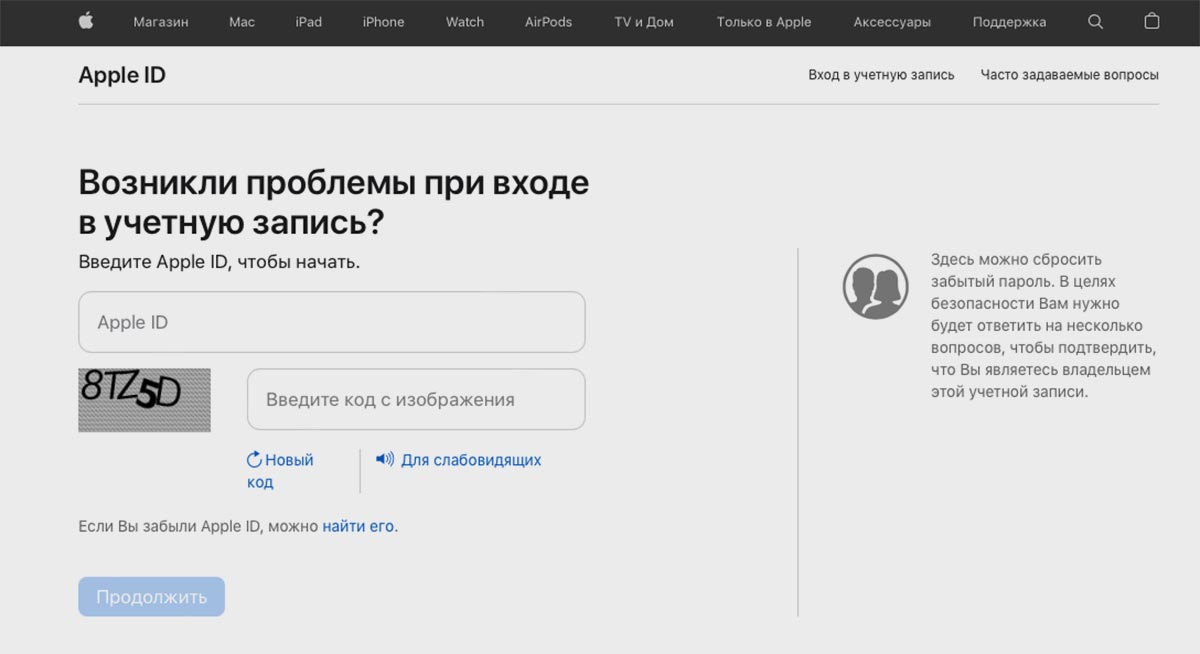Click the Вход в учетную запись link
Viewport: 1200px width, 654px height.
click(x=881, y=75)
